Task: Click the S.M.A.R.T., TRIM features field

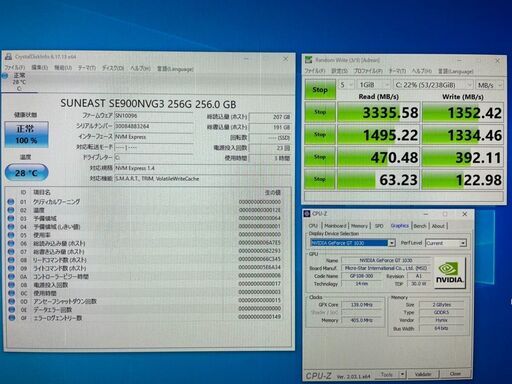Action: [x=202, y=178]
